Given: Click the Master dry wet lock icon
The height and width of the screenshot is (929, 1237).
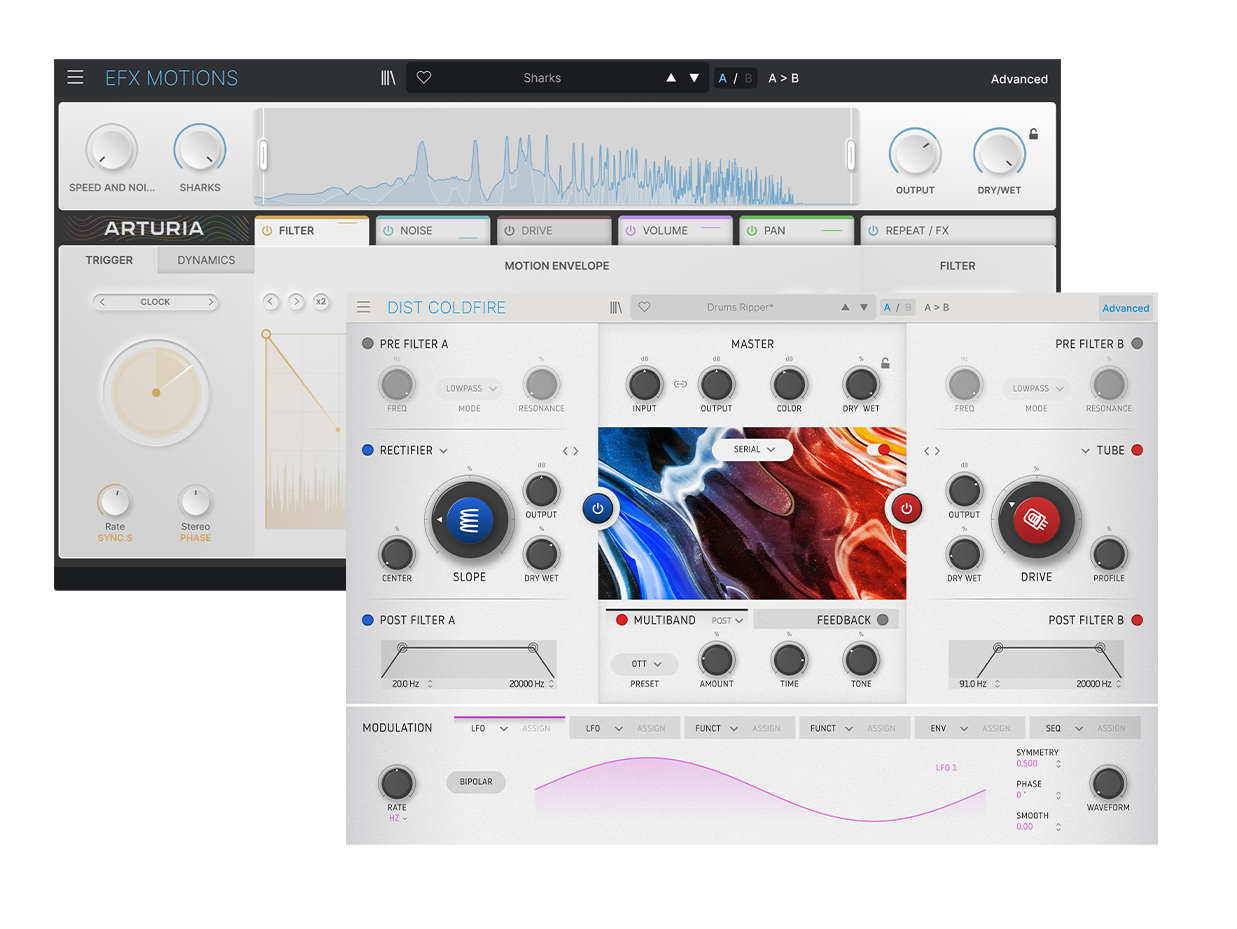Looking at the screenshot, I should (885, 364).
